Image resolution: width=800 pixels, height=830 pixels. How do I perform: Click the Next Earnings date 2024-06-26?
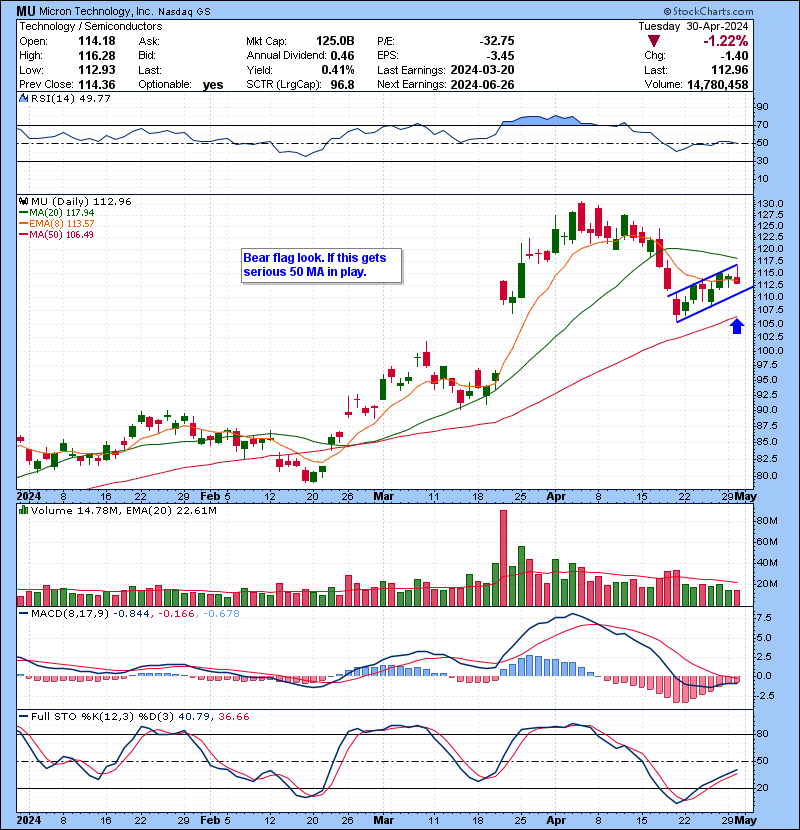tap(482, 85)
